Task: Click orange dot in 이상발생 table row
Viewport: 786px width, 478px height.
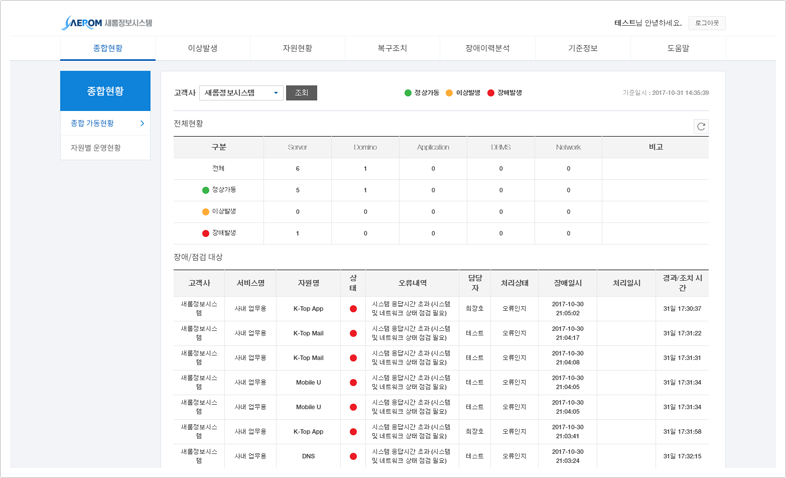Action: [205, 212]
